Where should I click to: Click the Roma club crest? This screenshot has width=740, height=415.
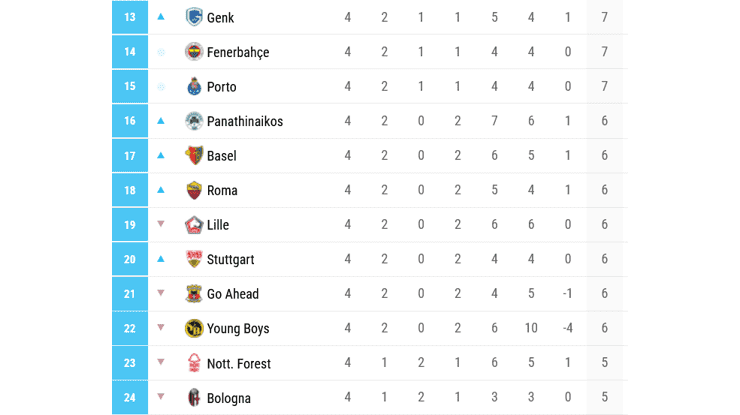pyautogui.click(x=194, y=190)
